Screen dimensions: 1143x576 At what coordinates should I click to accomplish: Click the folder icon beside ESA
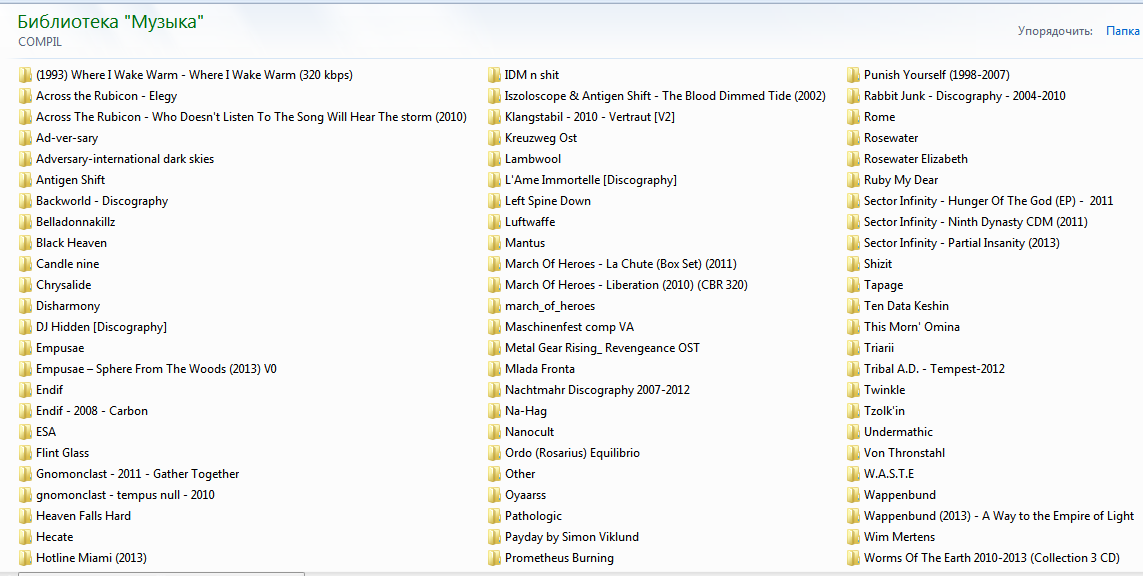tap(26, 432)
